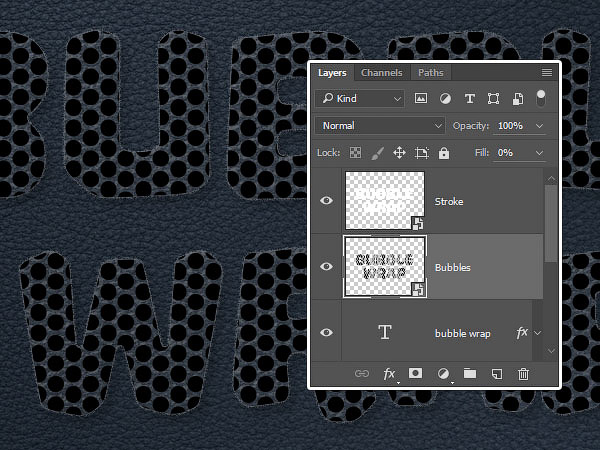This screenshot has height=450, width=600.
Task: Filter layers by adjustment layer type
Action: [445, 99]
